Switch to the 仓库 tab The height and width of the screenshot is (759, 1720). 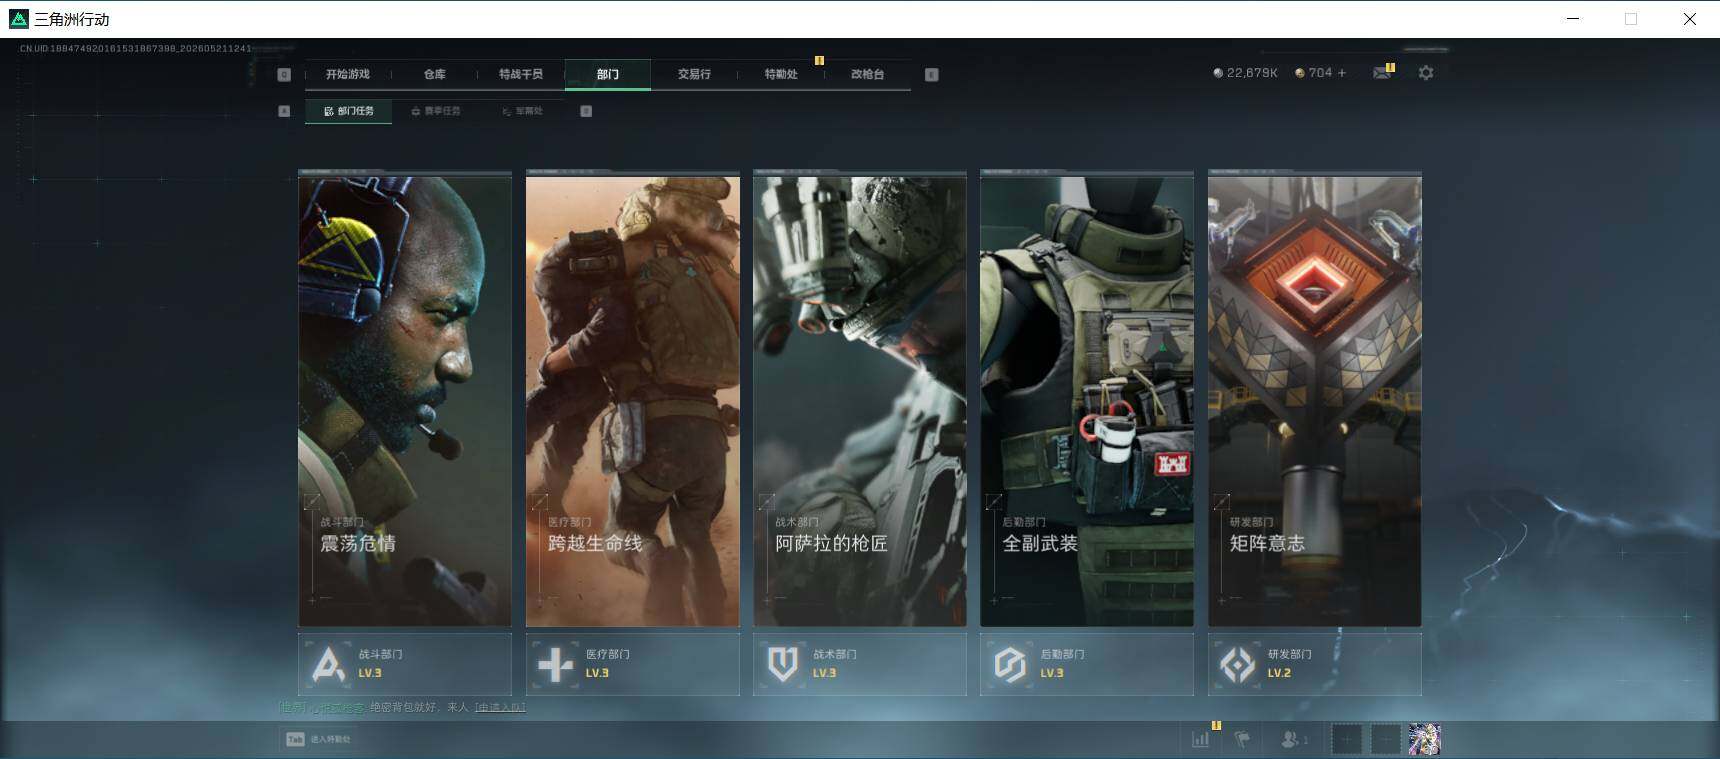tap(434, 74)
